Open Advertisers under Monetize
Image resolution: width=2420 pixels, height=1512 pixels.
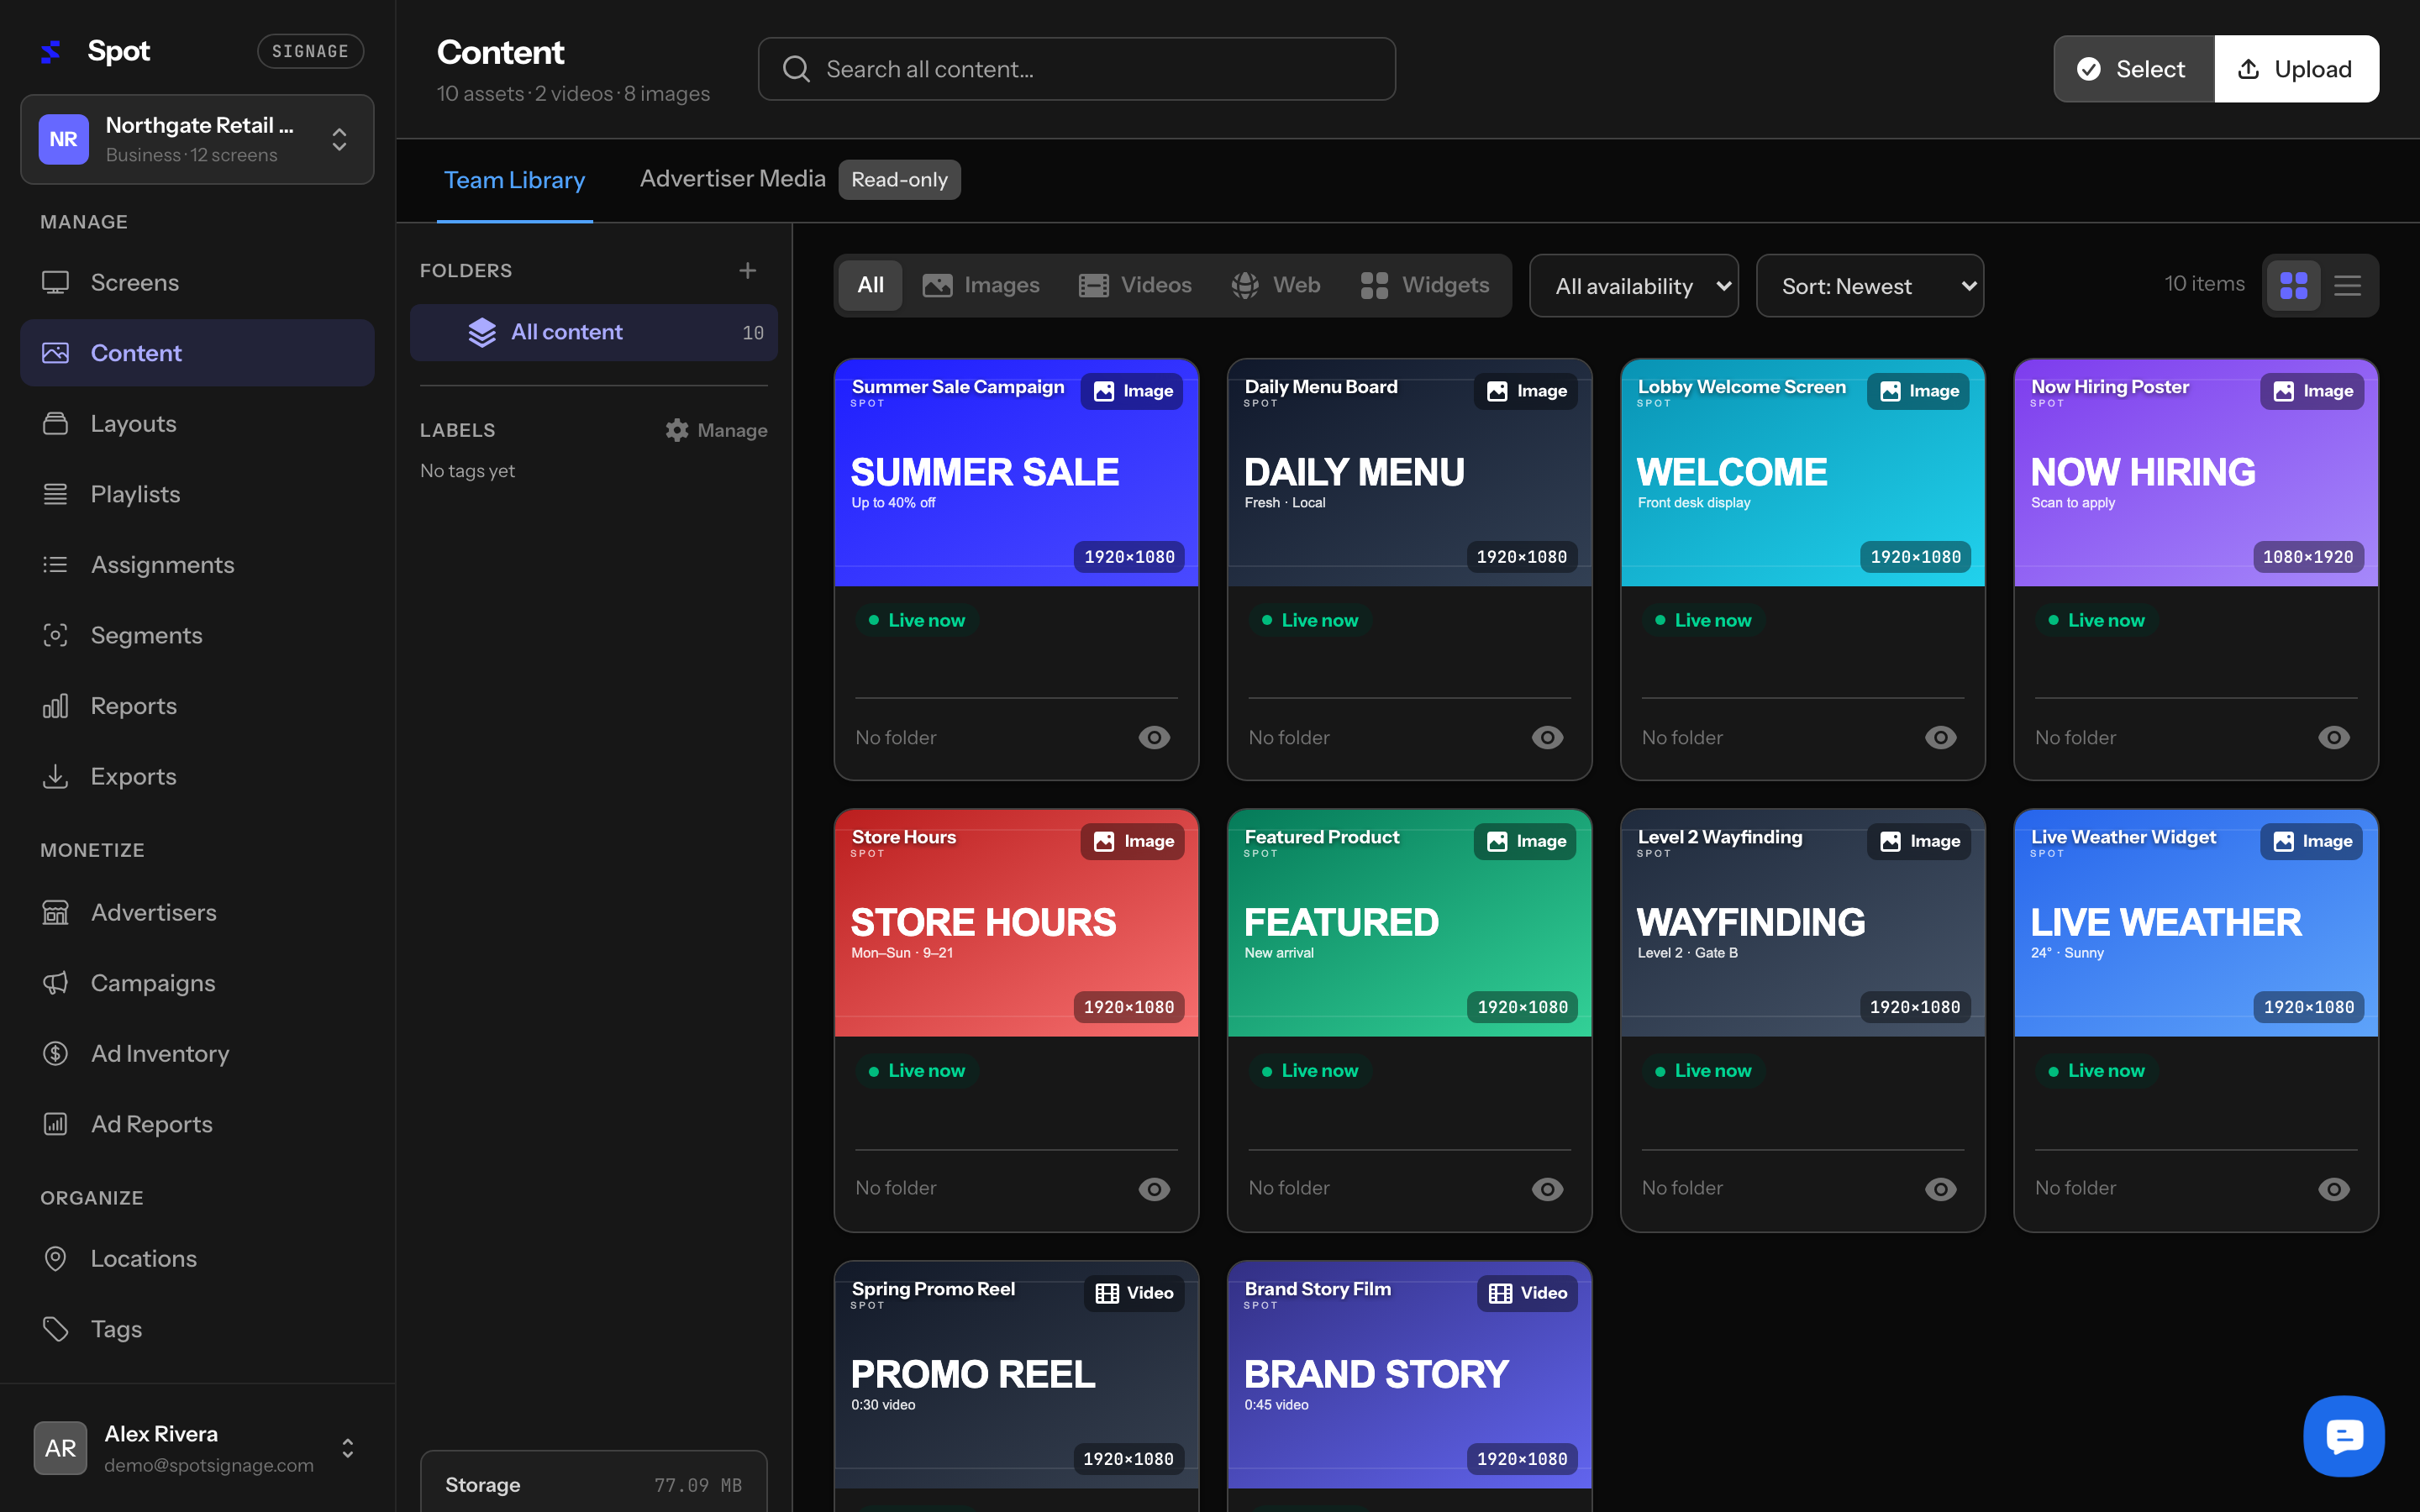coord(197,912)
